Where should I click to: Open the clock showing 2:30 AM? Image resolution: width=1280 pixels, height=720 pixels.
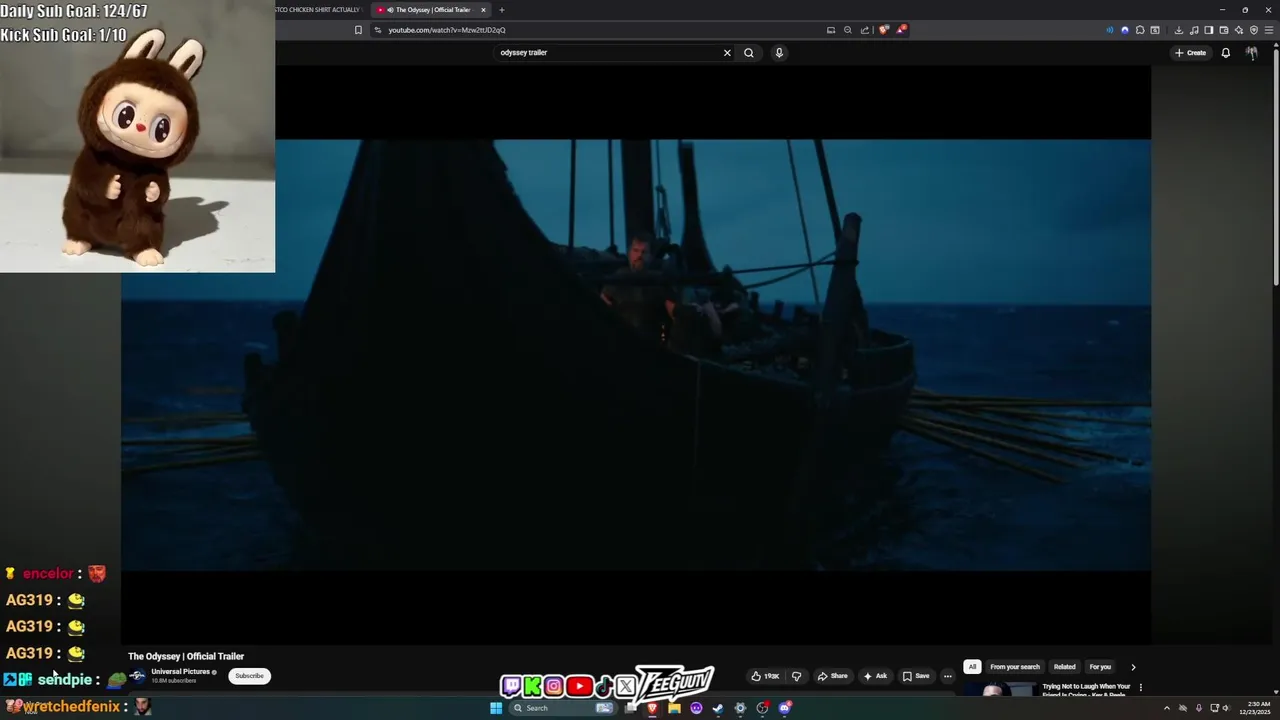tap(1257, 708)
